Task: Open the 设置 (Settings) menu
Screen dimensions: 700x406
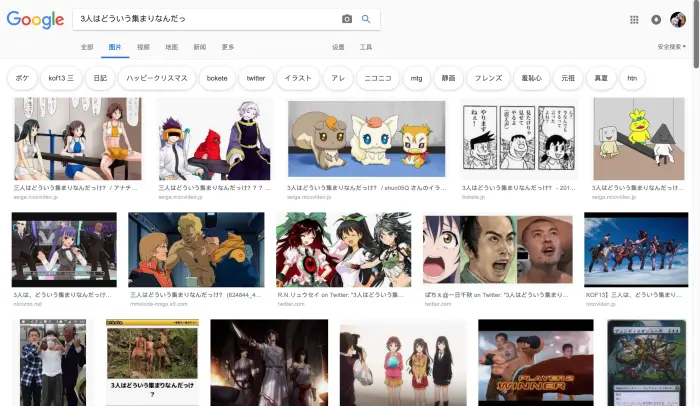Action: pos(338,47)
